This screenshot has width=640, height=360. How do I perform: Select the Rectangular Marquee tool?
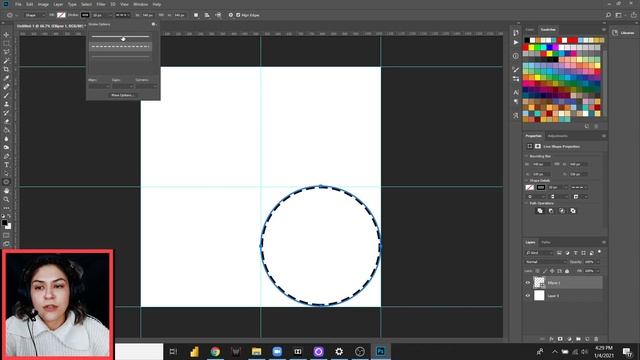[x=6, y=43]
